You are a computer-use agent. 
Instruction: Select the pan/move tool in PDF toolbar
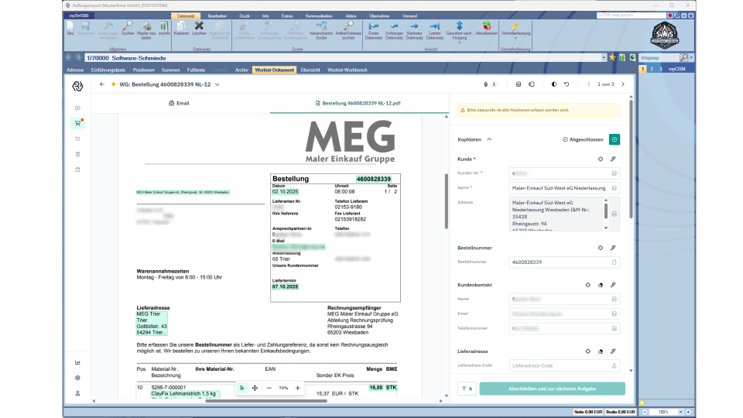(255, 388)
